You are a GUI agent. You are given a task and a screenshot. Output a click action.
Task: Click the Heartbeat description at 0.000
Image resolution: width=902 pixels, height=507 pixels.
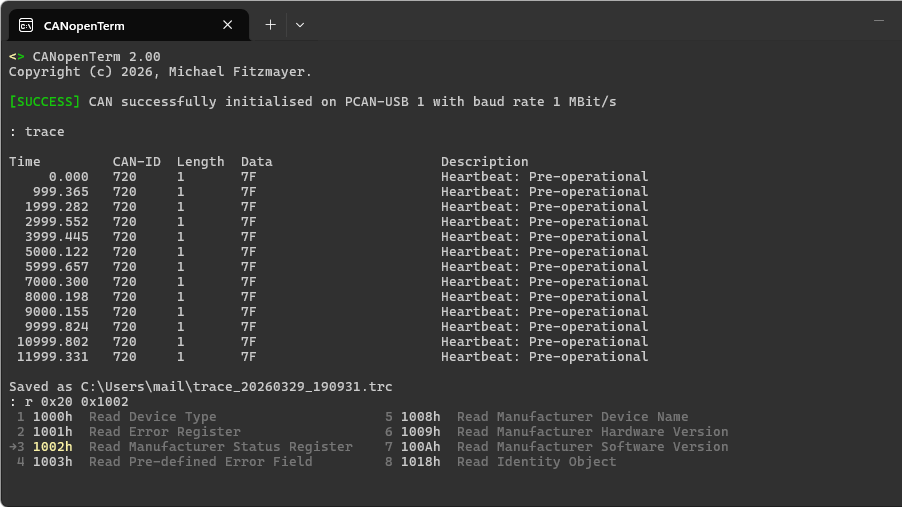click(x=544, y=177)
